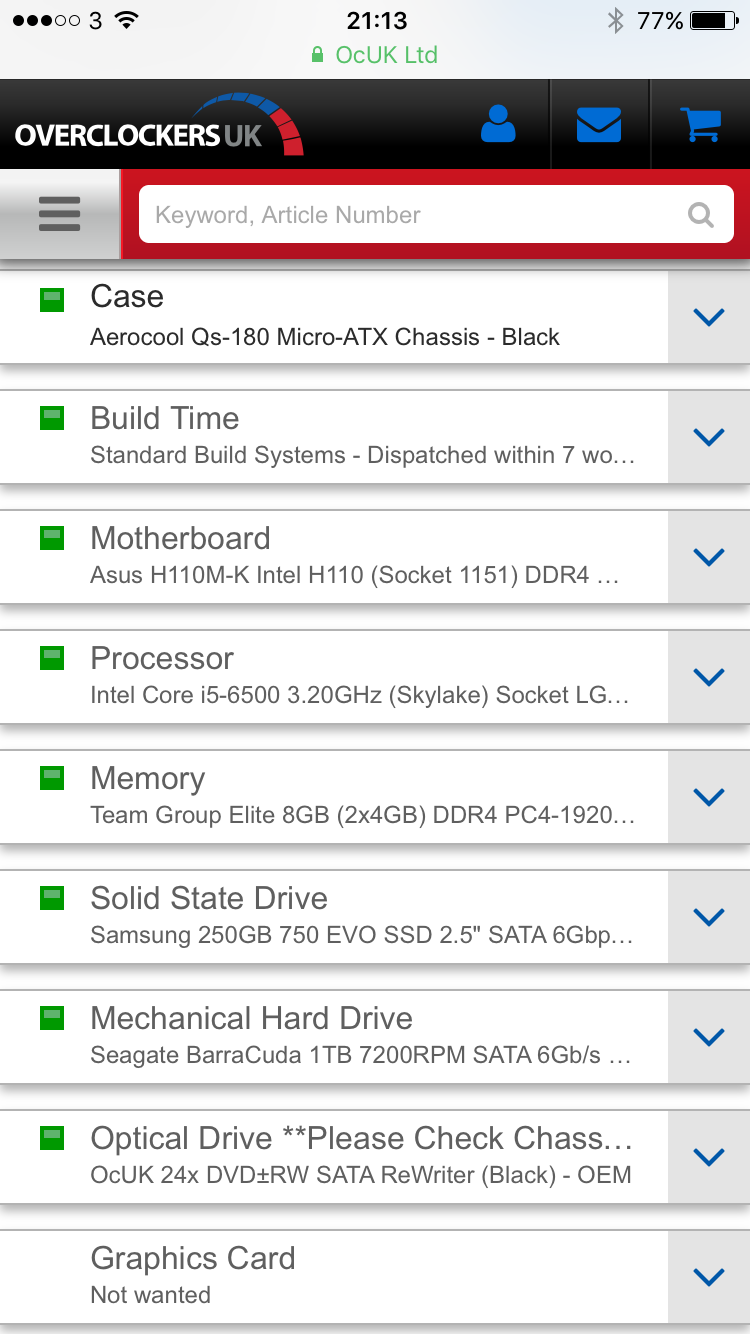Expand the Processor options chevron
The height and width of the screenshot is (1334, 750).
pyautogui.click(x=708, y=677)
